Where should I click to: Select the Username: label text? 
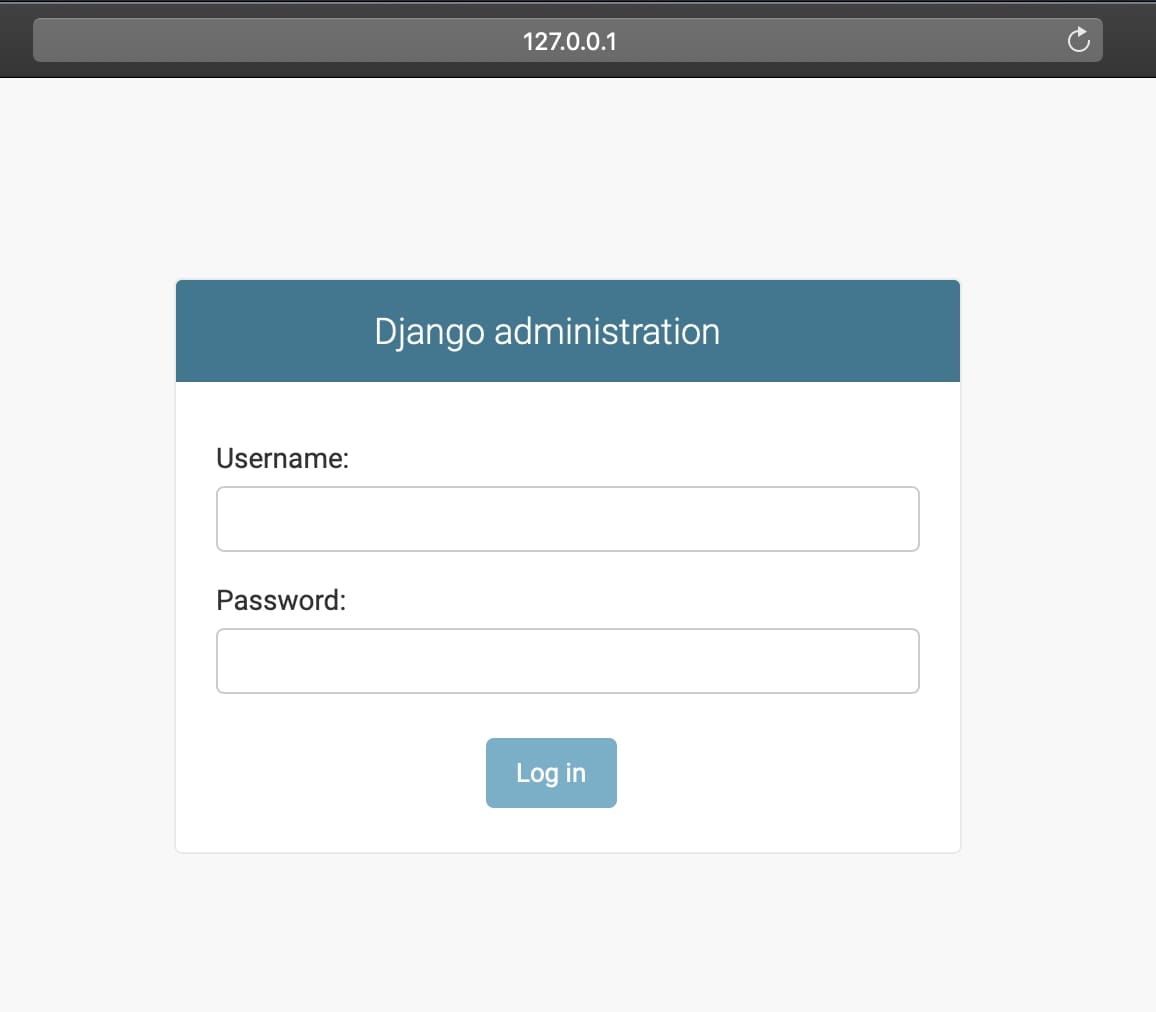282,458
